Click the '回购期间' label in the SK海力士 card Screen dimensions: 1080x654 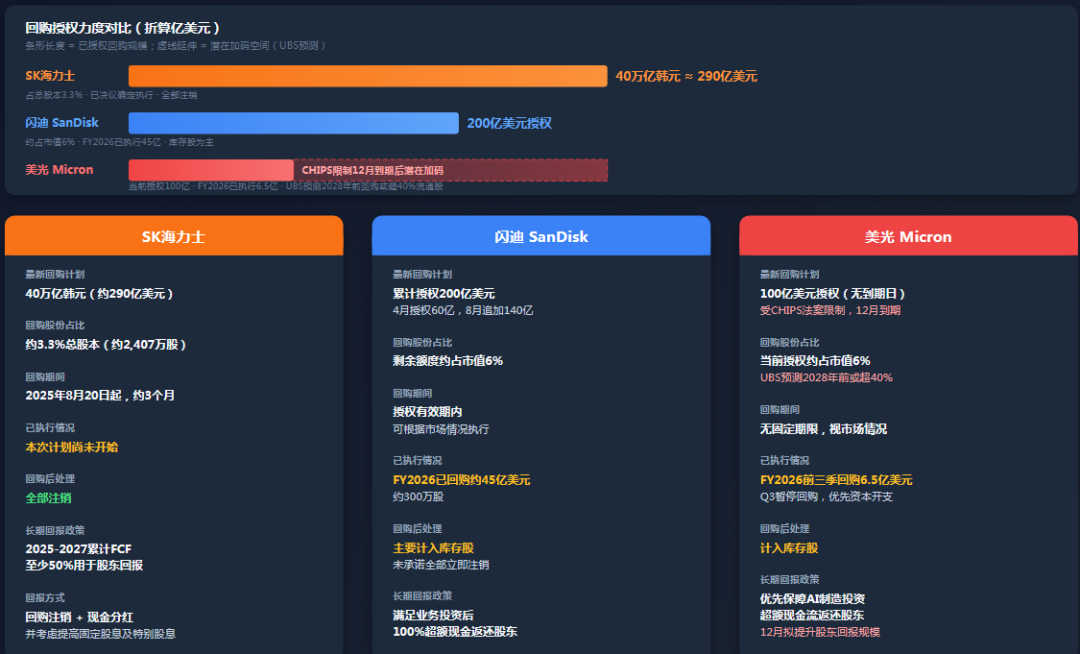coord(45,377)
